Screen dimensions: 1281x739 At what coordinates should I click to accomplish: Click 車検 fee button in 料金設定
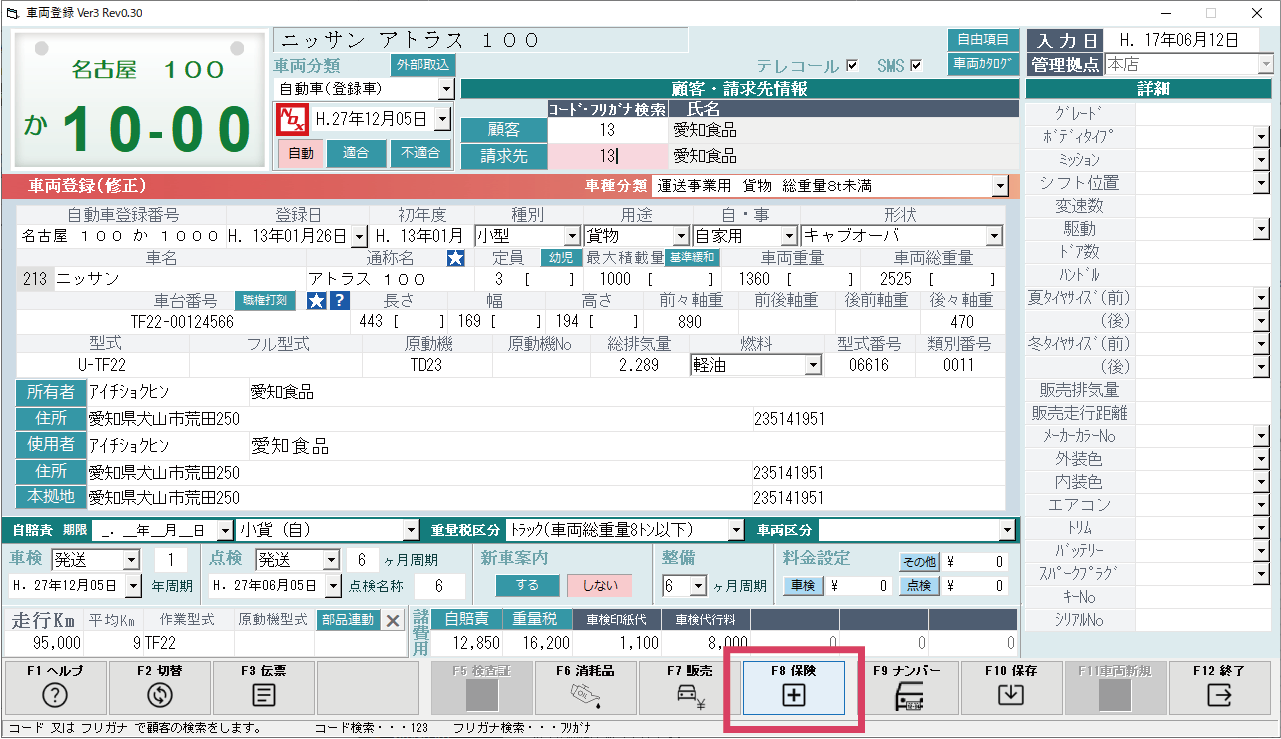click(801, 585)
